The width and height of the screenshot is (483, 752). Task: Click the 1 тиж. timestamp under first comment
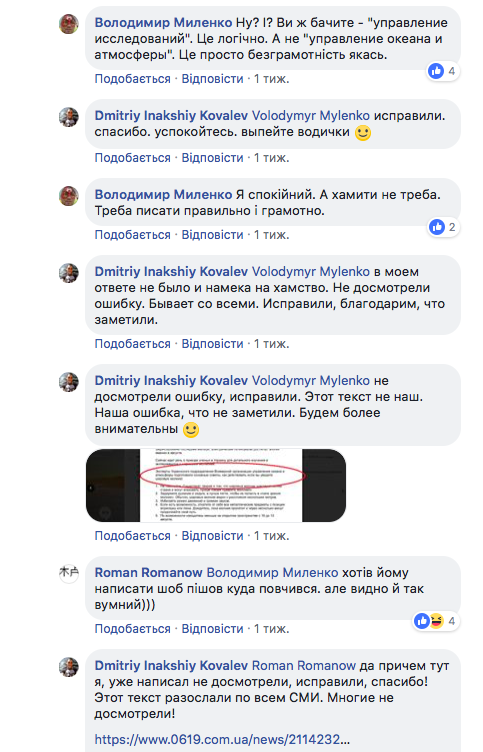(x=271, y=79)
